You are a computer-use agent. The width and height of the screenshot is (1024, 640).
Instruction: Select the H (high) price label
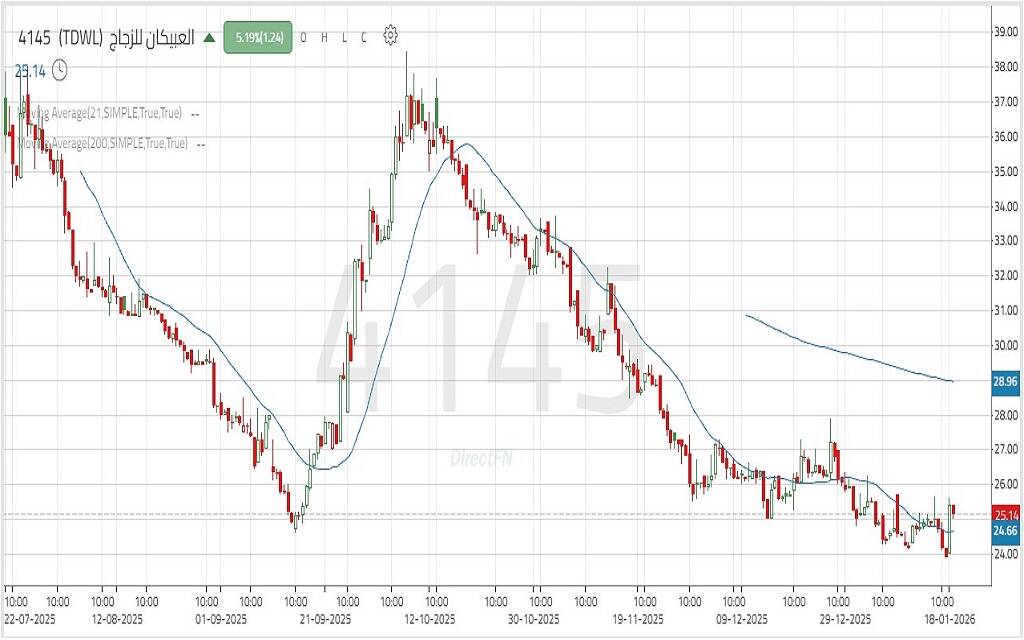pos(324,38)
